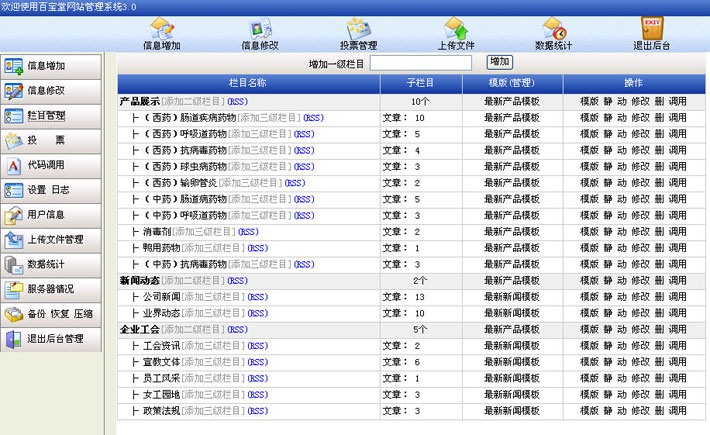Click the 操作 column header

coord(633,83)
